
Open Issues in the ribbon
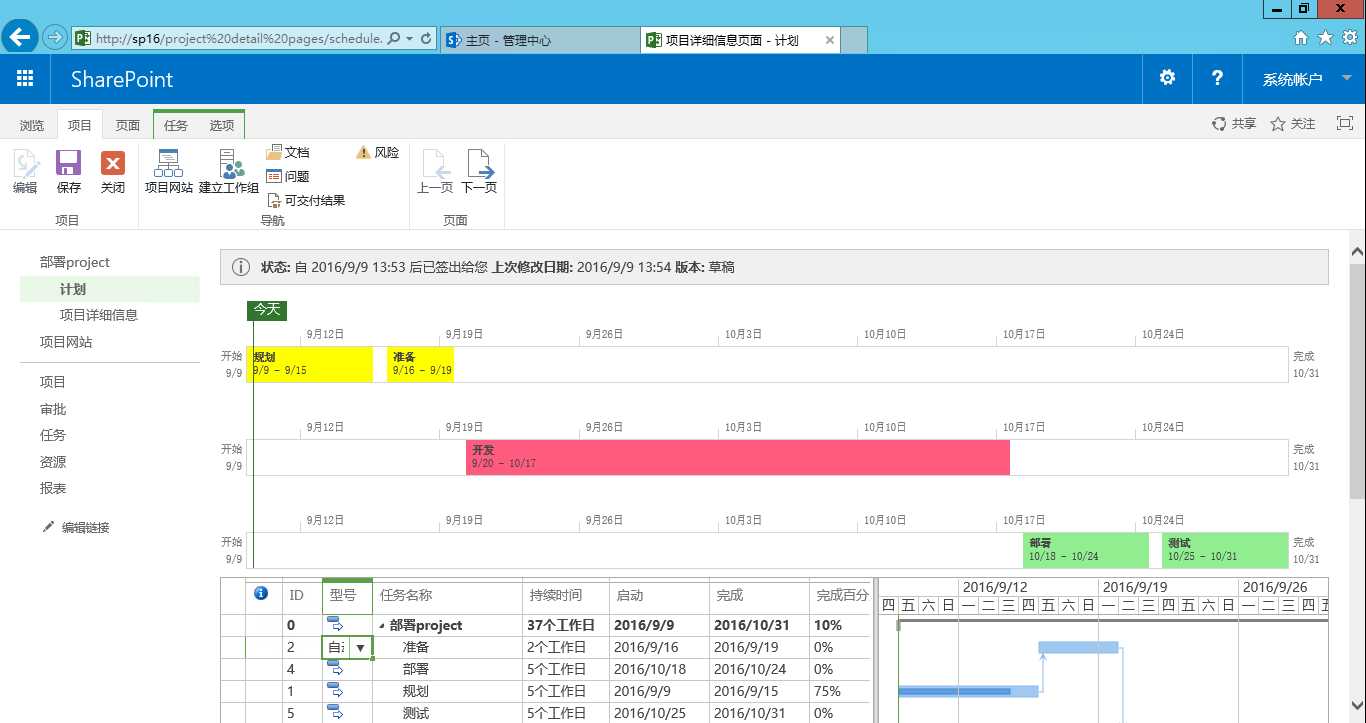(x=288, y=176)
